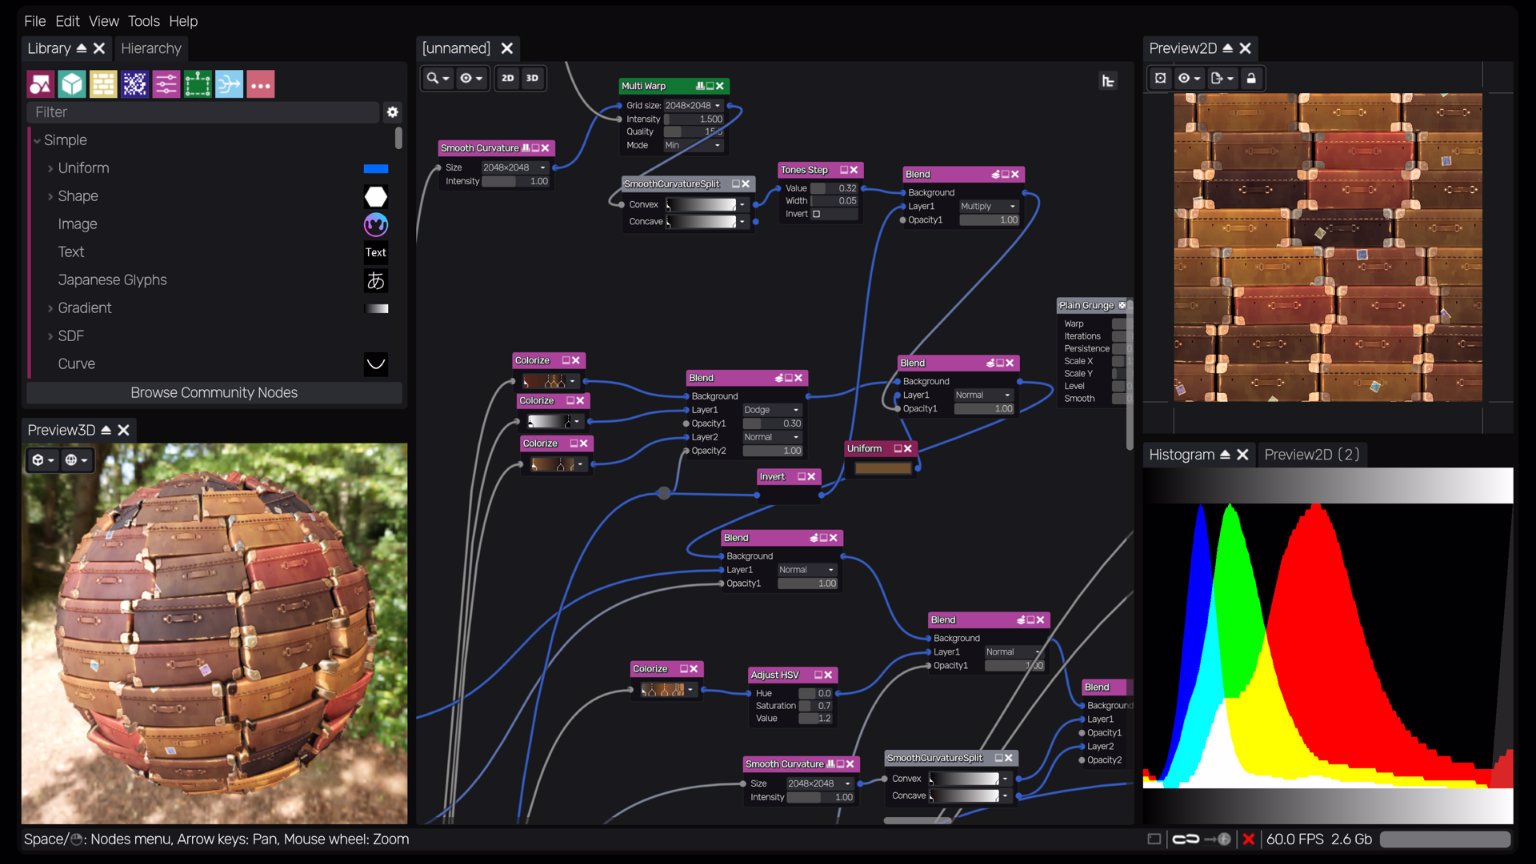Toggle the Invert checkbox in Tones Step node
Viewport: 1536px width, 864px height.
(816, 214)
